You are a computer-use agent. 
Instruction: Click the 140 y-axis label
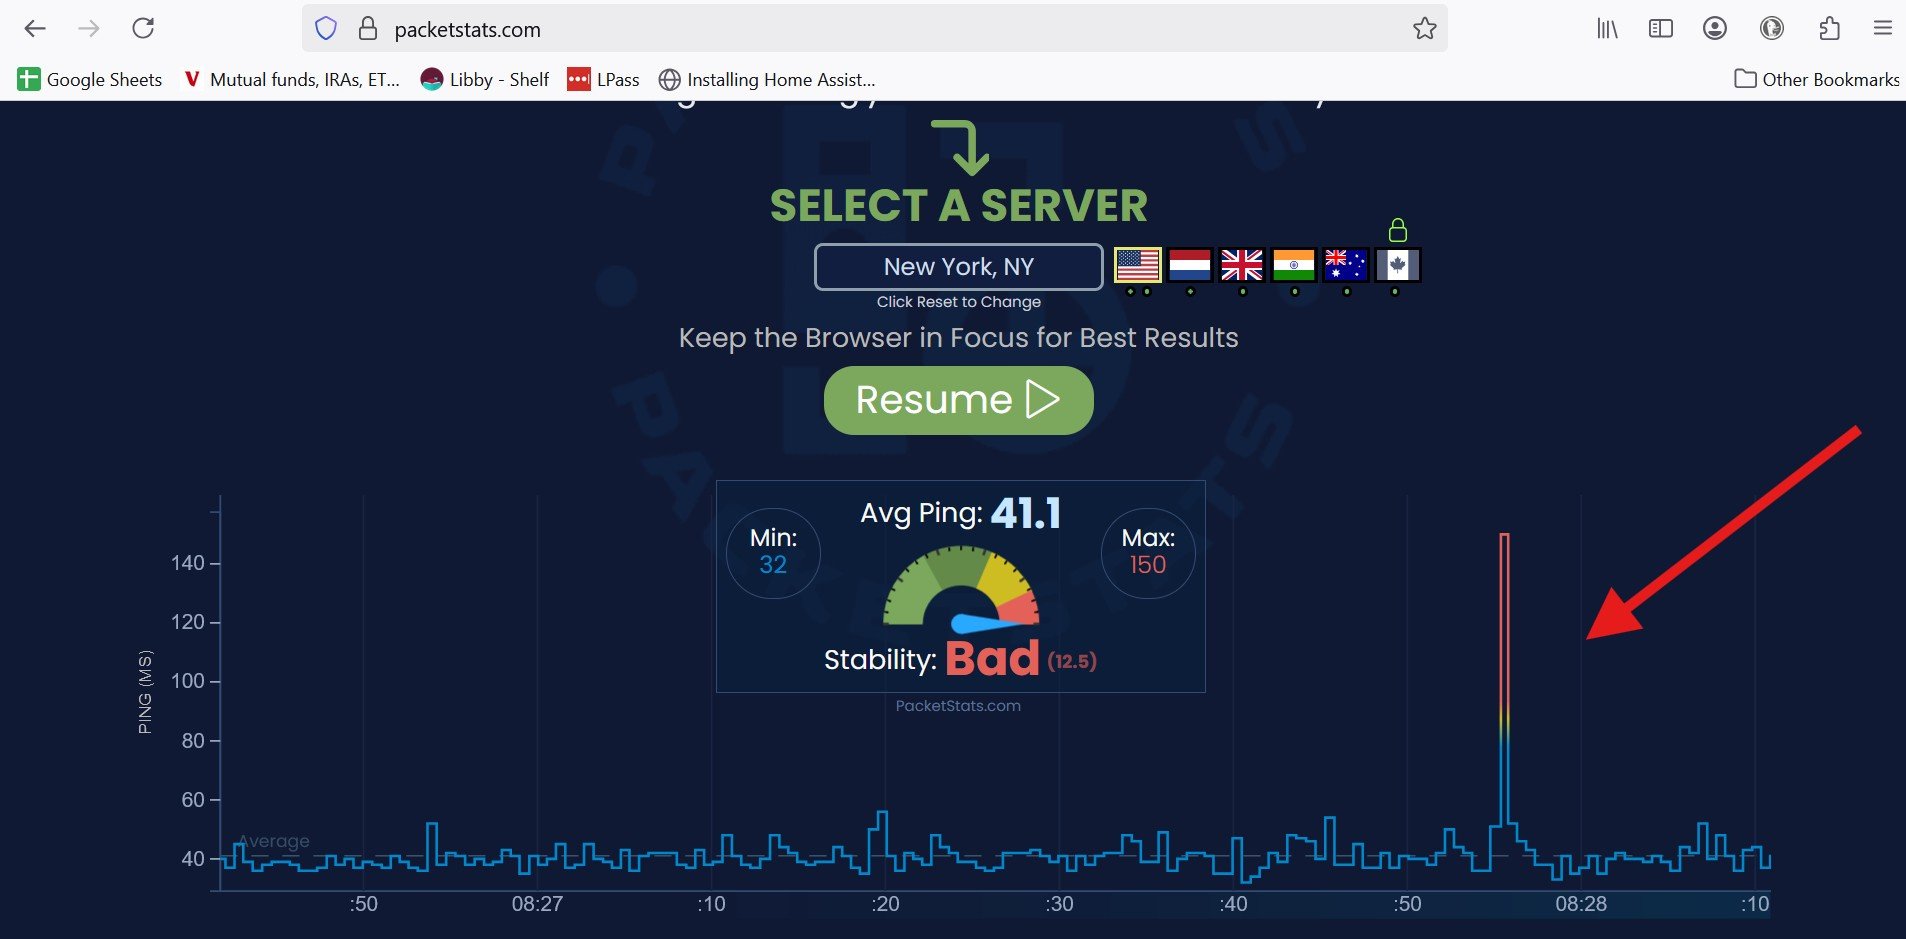coord(188,563)
